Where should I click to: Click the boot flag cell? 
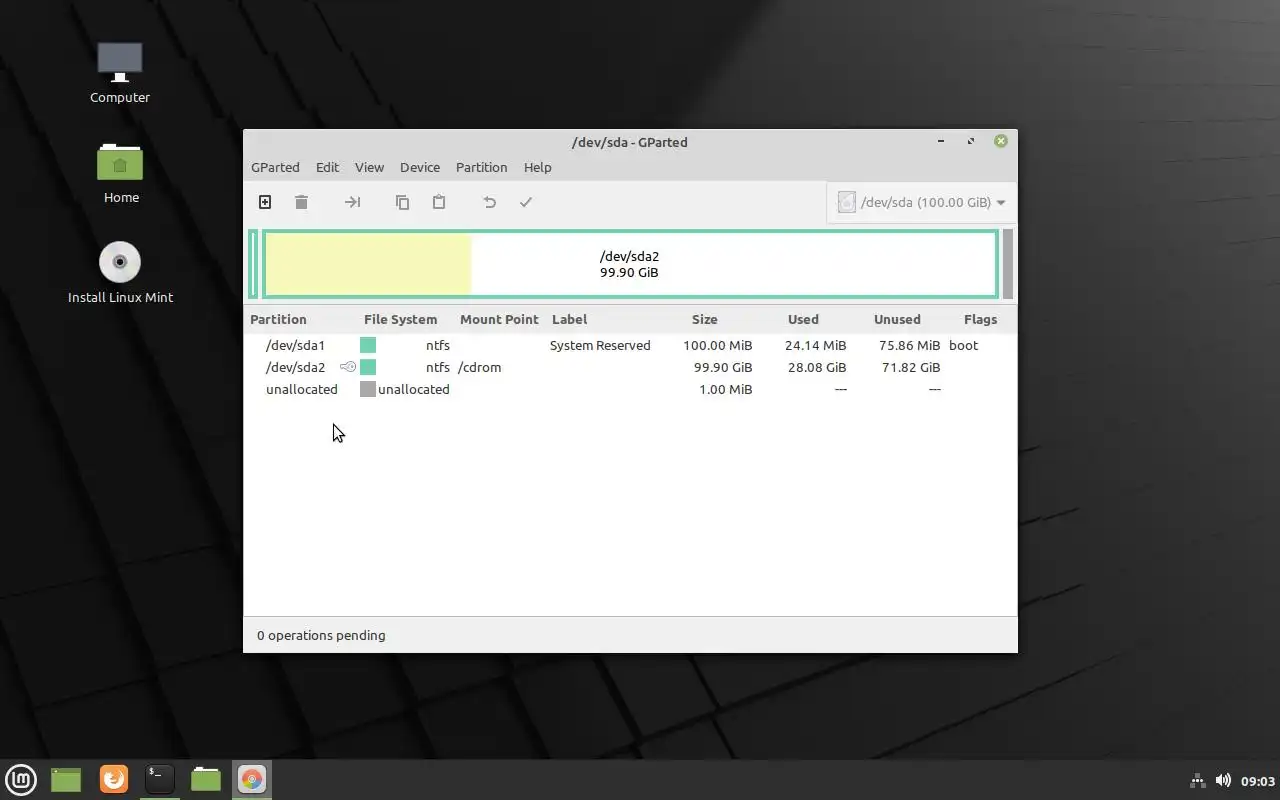[964, 345]
